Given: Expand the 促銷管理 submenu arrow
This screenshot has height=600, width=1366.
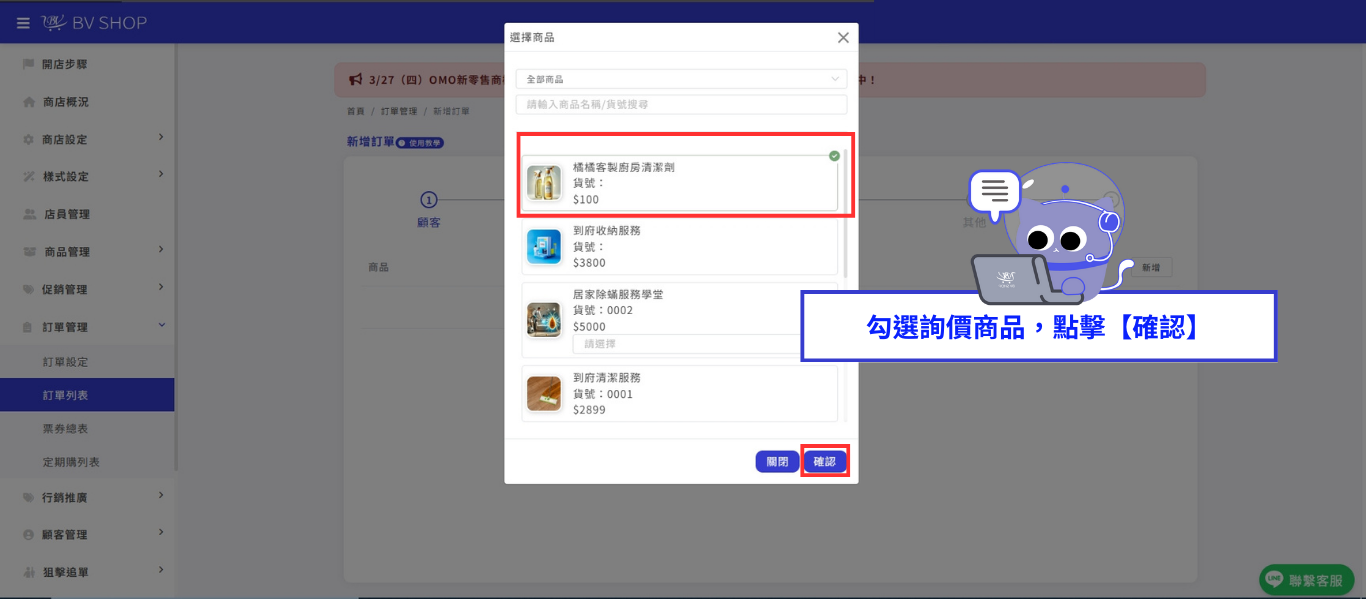Looking at the screenshot, I should (161, 288).
